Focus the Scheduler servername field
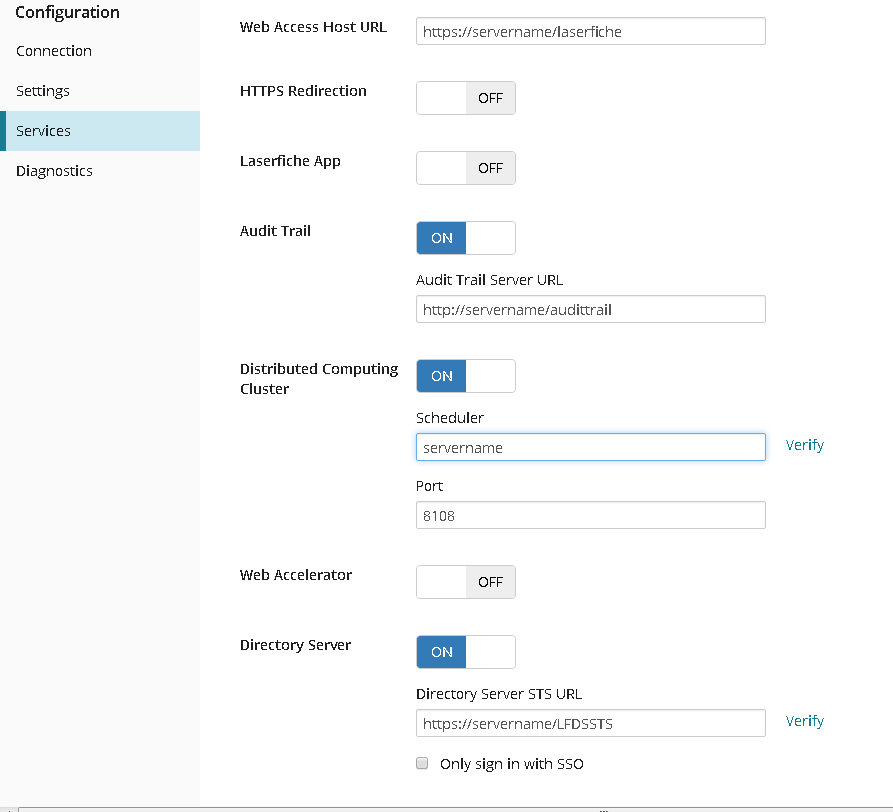Image resolution: width=893 pixels, height=812 pixels. point(591,447)
